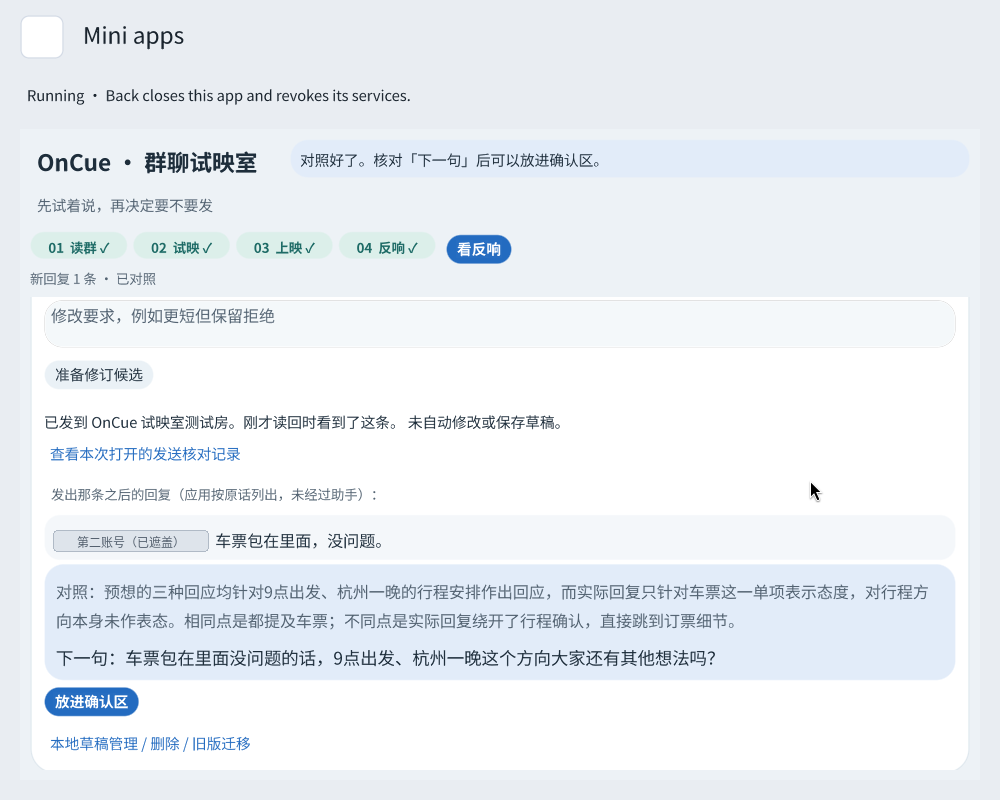Click the 发出那条之后的回复 caption
Viewport: 1000px width, 800px height.
click(214, 494)
